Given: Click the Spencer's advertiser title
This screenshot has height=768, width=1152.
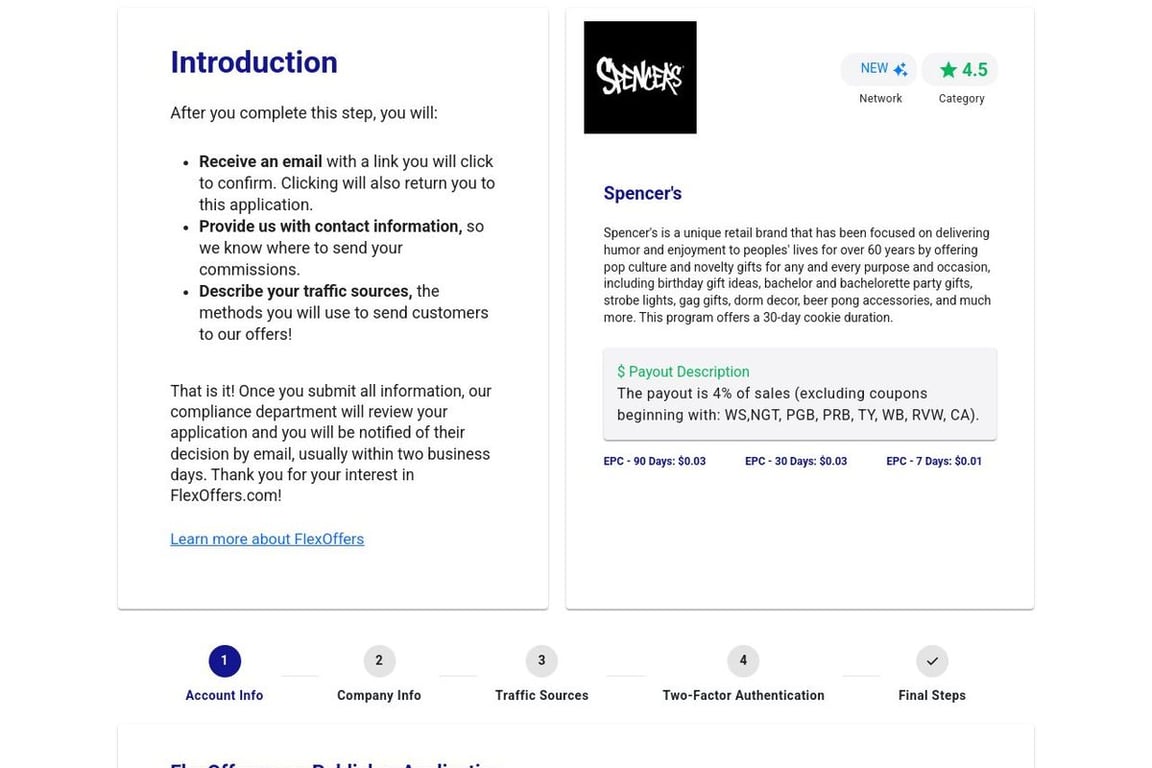Looking at the screenshot, I should coord(642,193).
